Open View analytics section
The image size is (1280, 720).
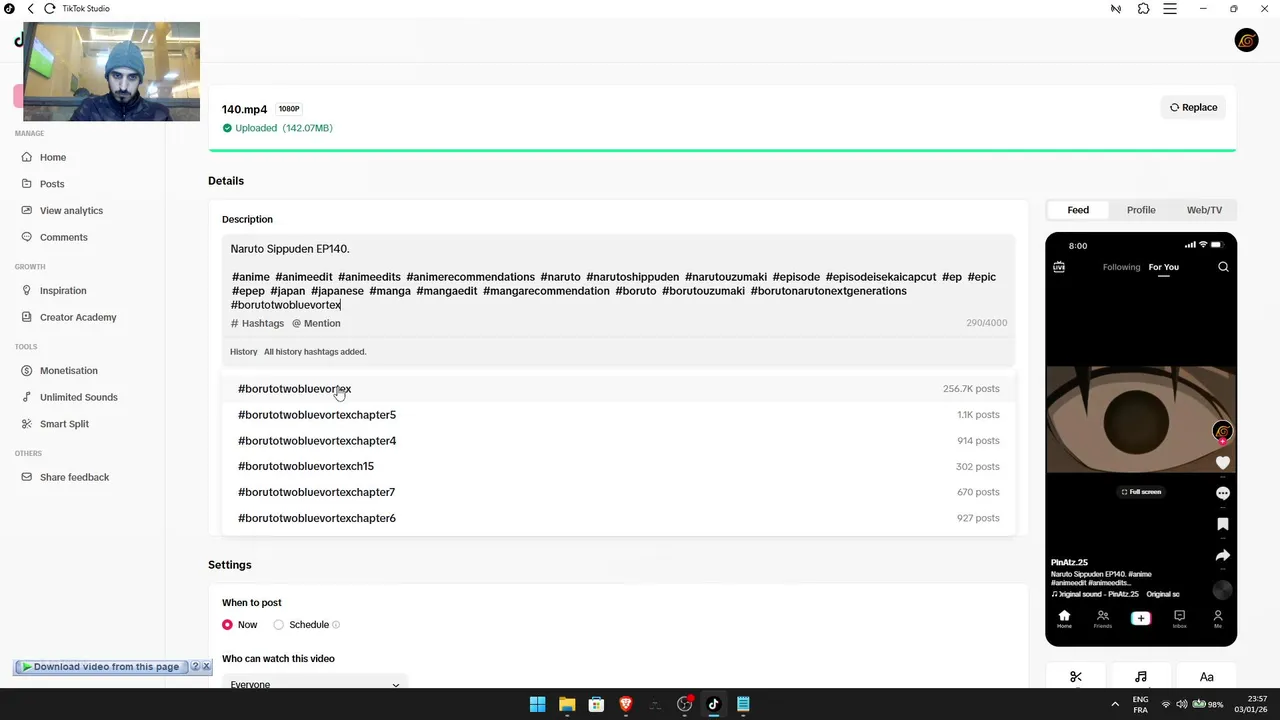pyautogui.click(x=71, y=211)
